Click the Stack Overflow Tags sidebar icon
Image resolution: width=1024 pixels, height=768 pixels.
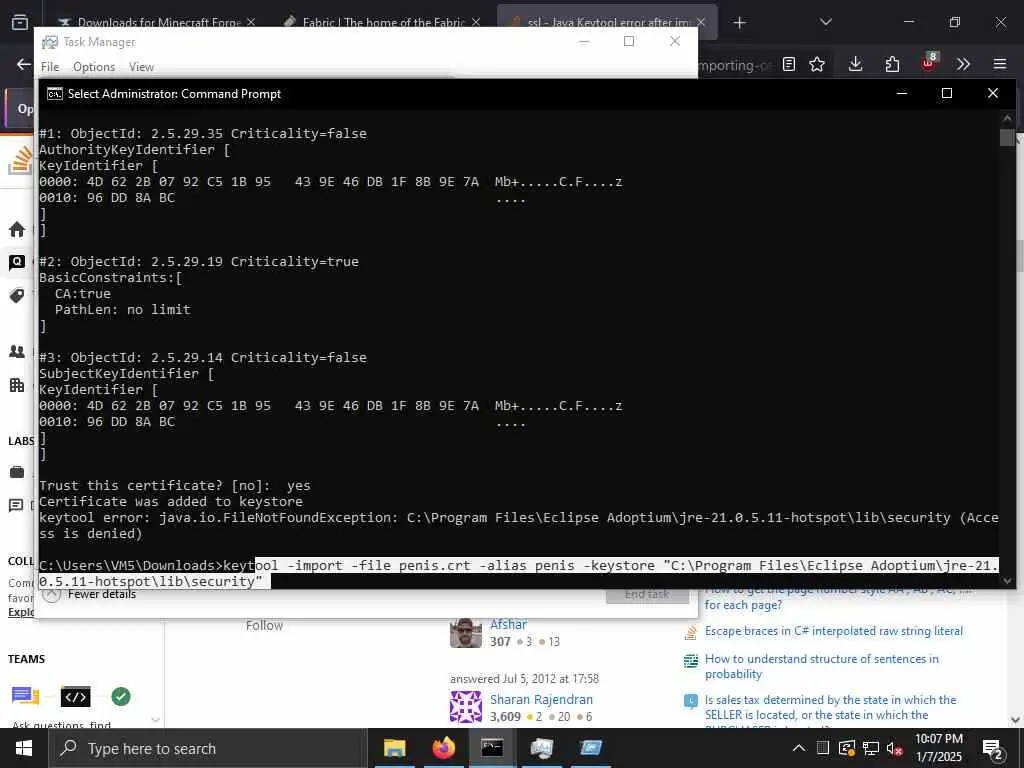(17, 295)
